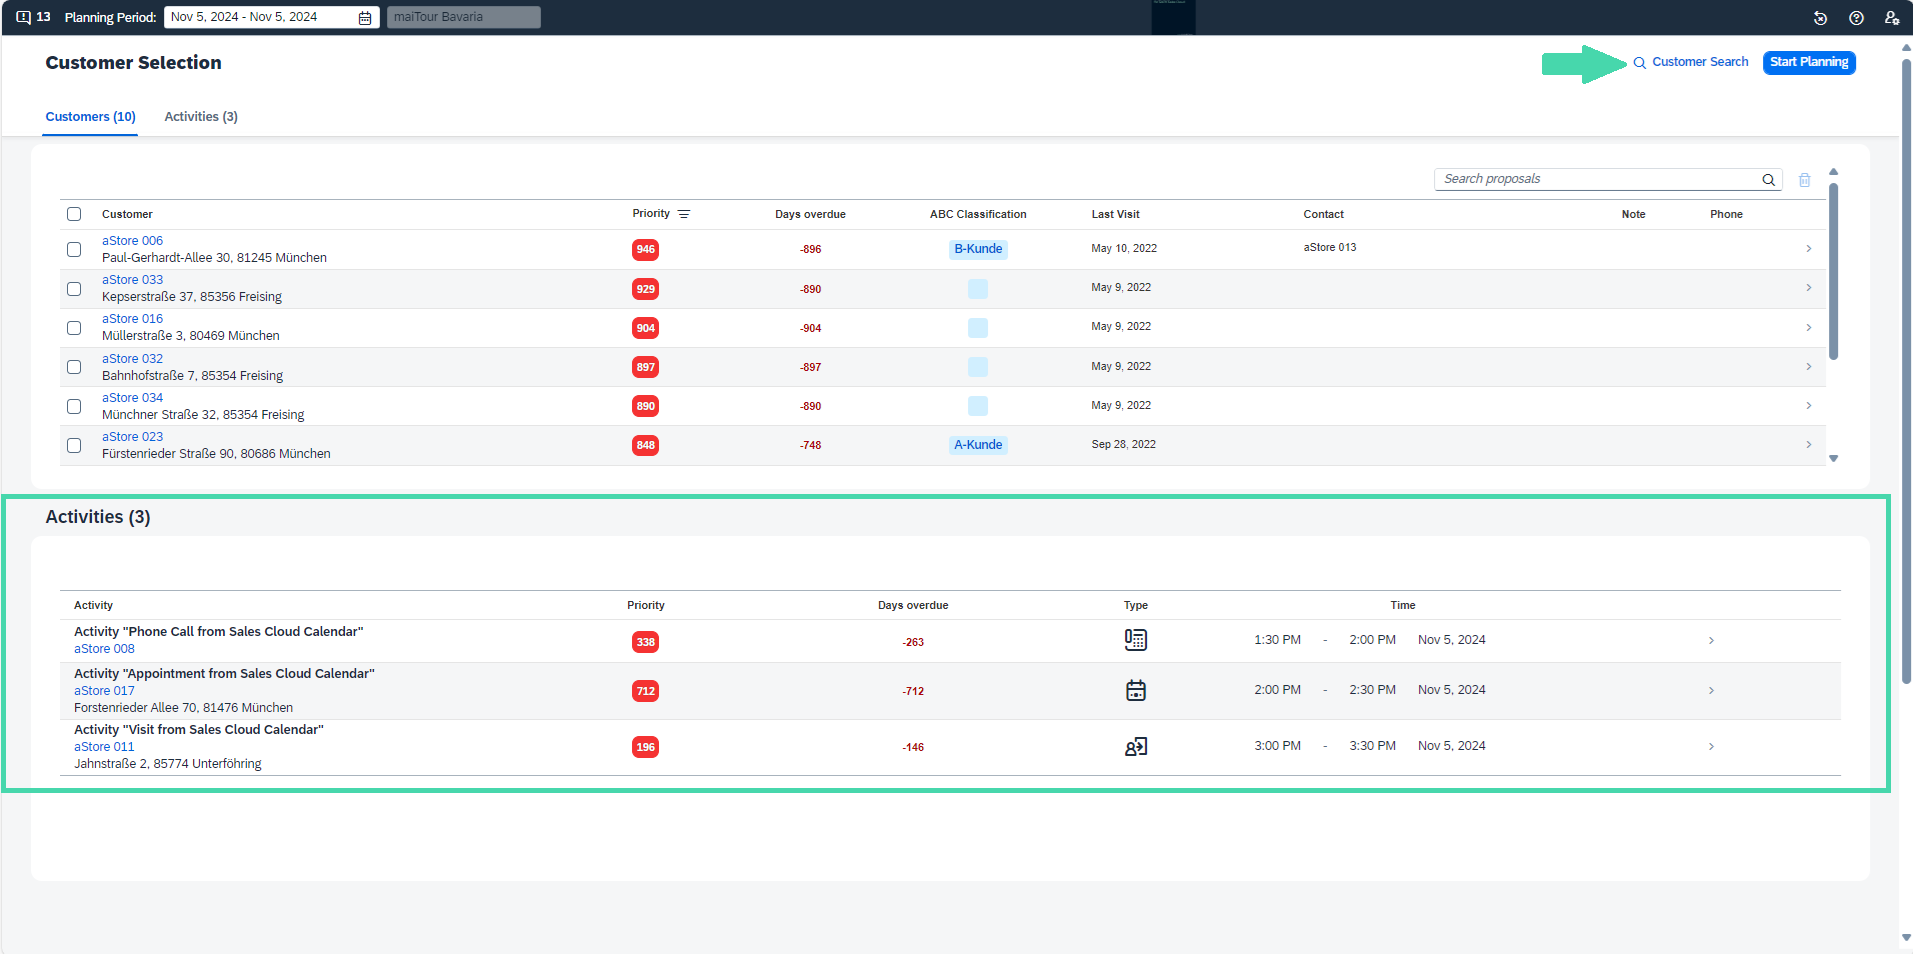Screen dimensions: 1913x954
Task: Click priority badge 890 for aStore 034
Action: click(x=646, y=406)
